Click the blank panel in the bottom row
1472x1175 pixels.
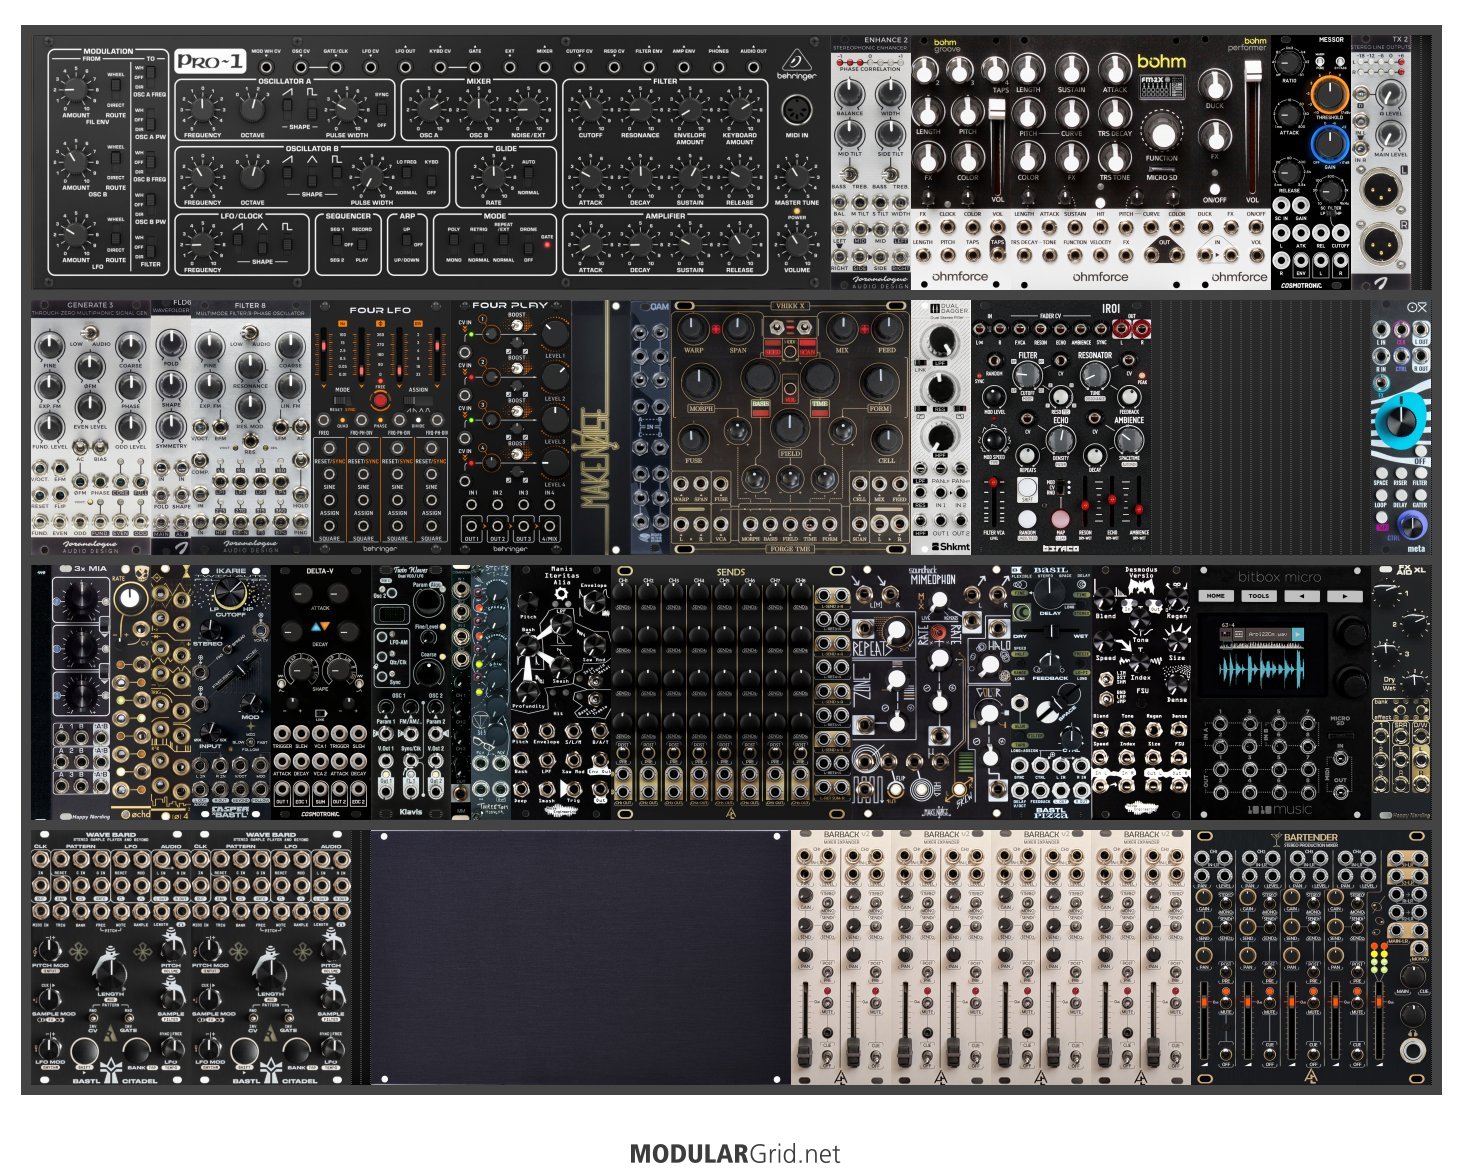580,957
